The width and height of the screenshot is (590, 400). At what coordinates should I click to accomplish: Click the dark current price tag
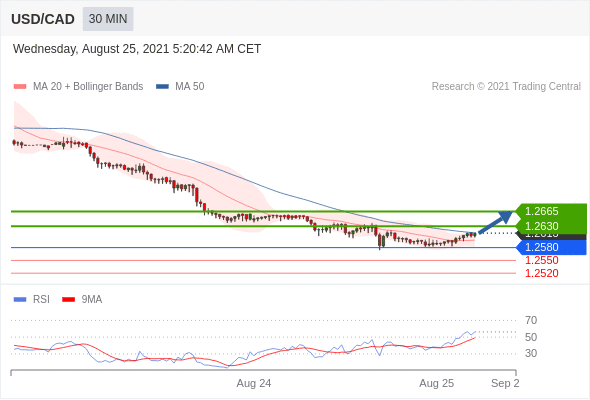click(552, 236)
